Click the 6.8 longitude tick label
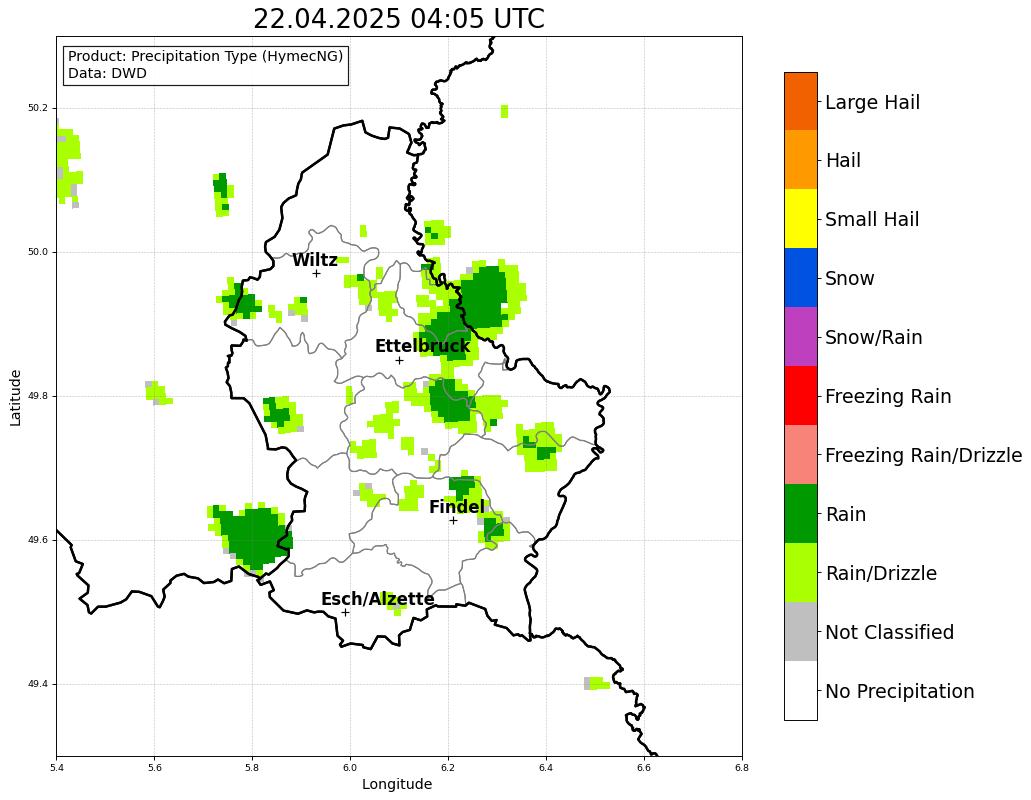This screenshot has height=800, width=1031. (x=742, y=767)
